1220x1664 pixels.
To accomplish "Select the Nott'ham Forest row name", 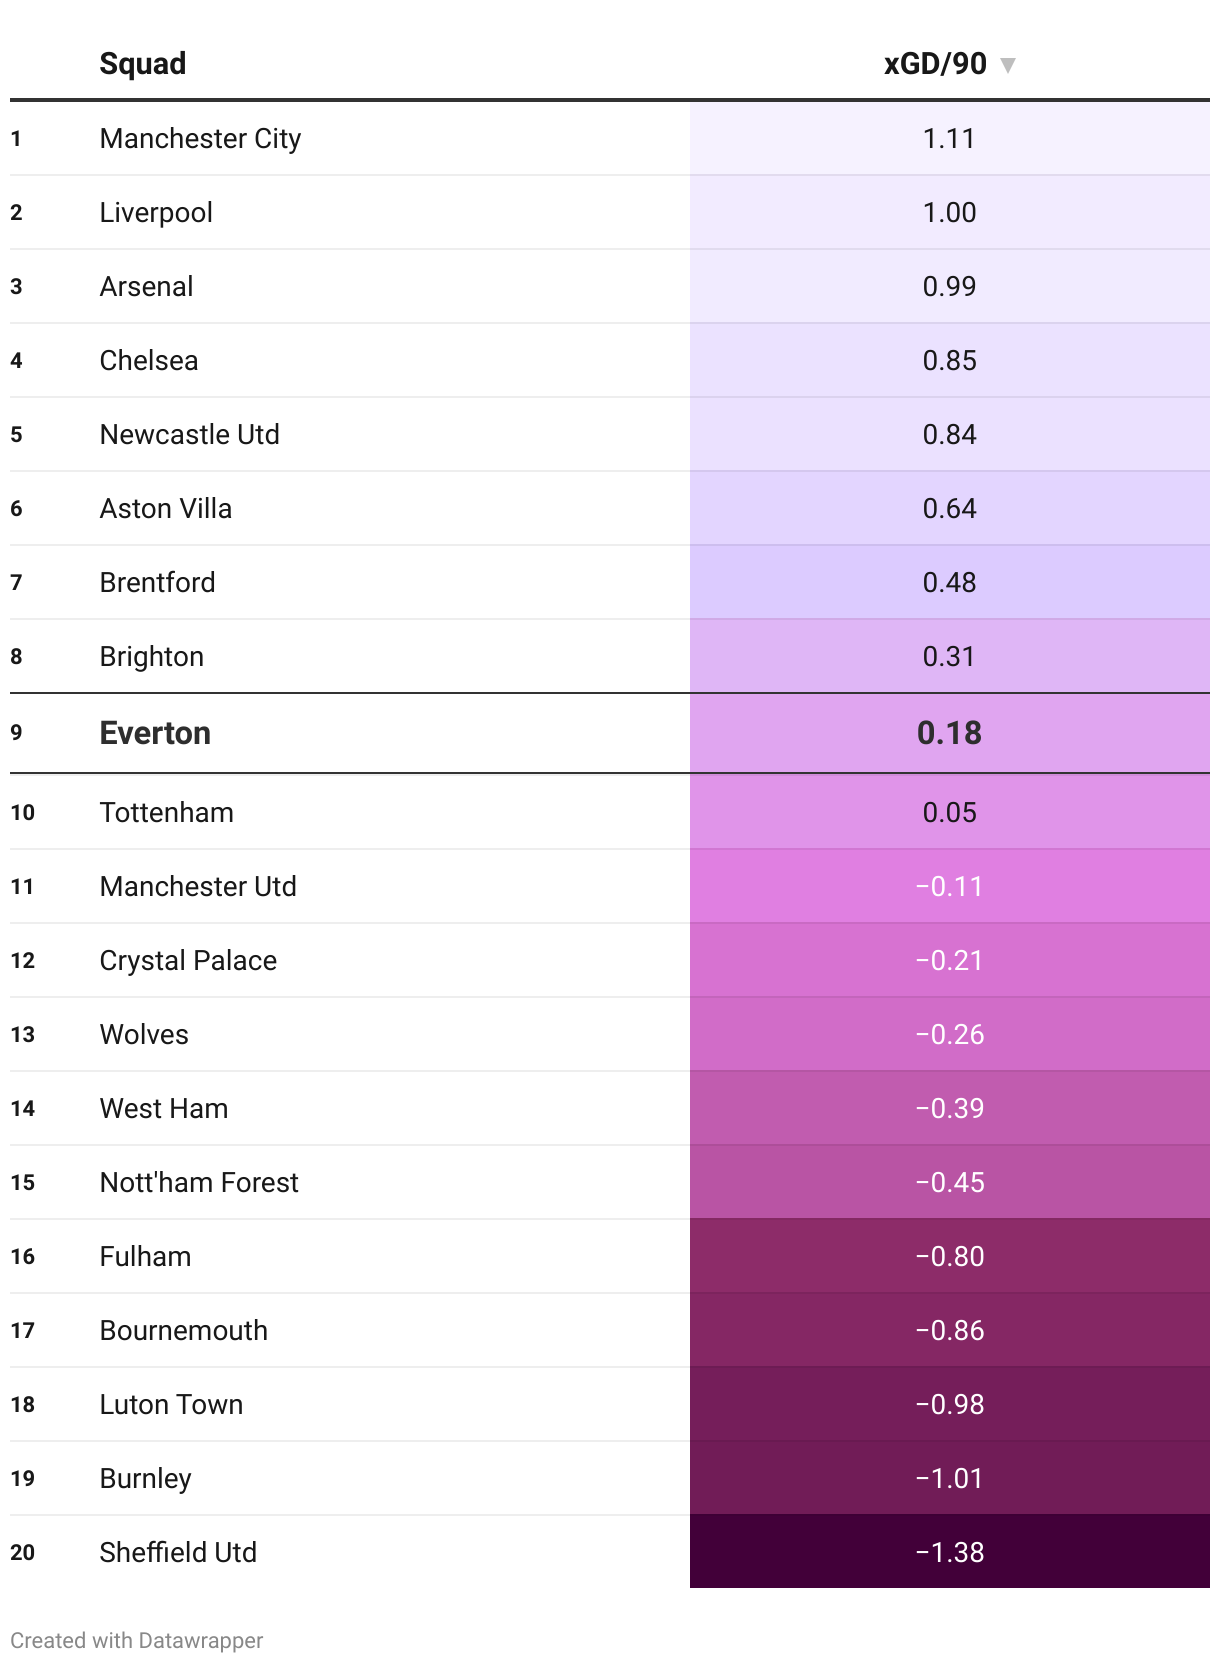I will (199, 1182).
